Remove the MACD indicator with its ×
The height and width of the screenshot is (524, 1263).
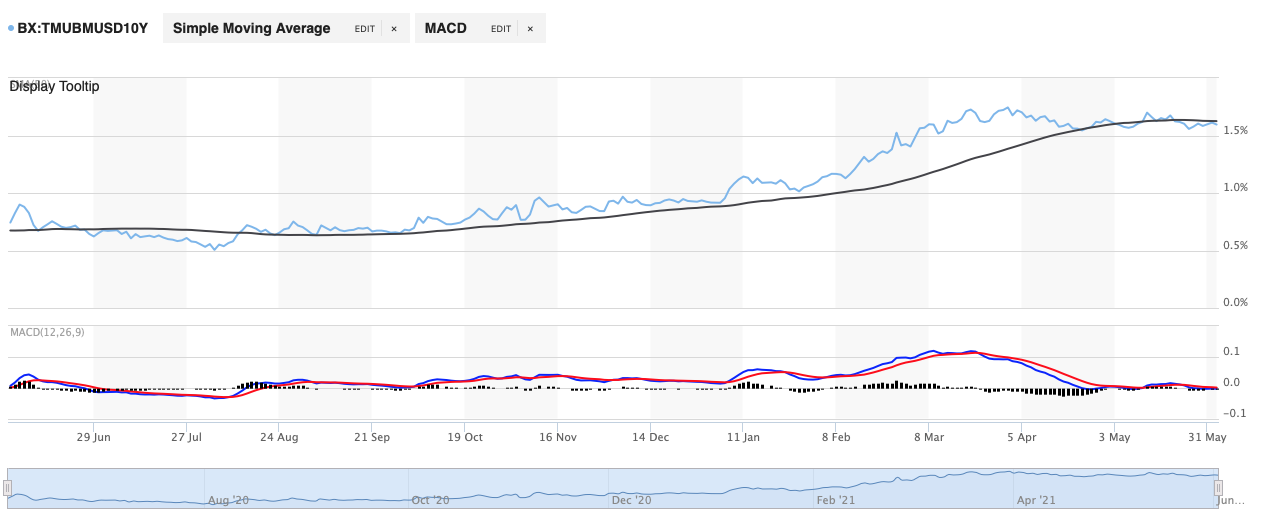[530, 29]
